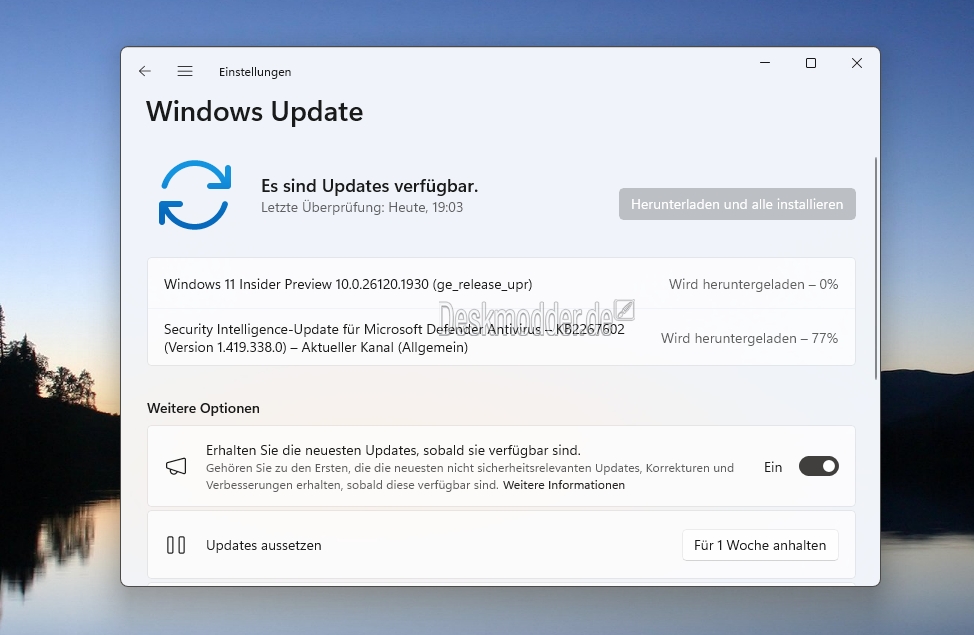Select the Security Intelligence-Update Defender row
Viewport: 974px width, 635px height.
point(501,337)
